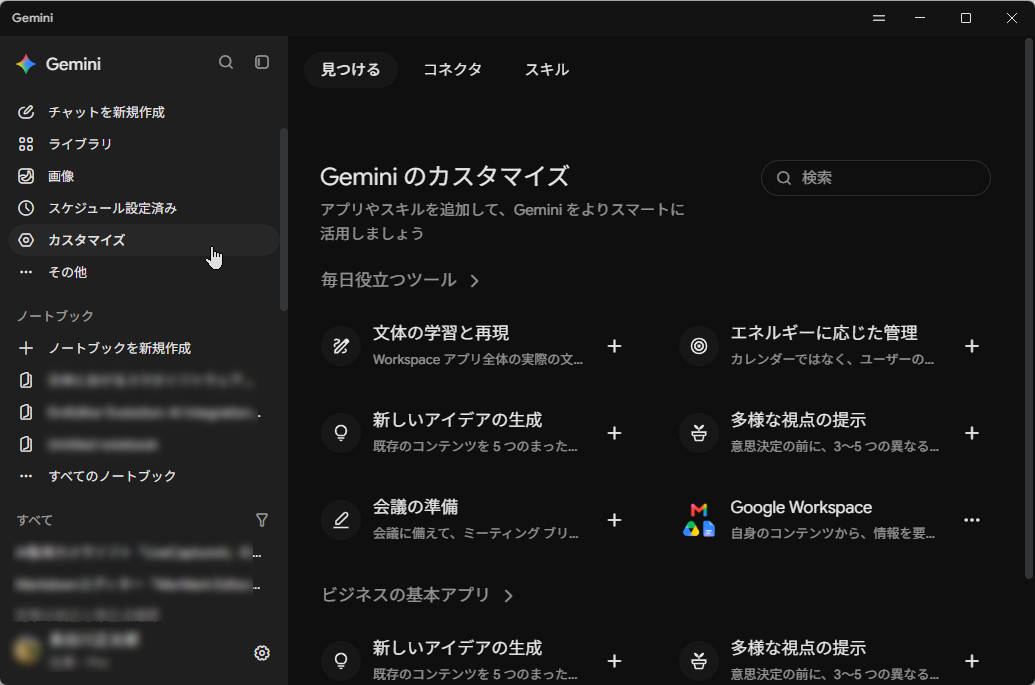Expand その他 in sidebar
The height and width of the screenshot is (685, 1035).
144,272
